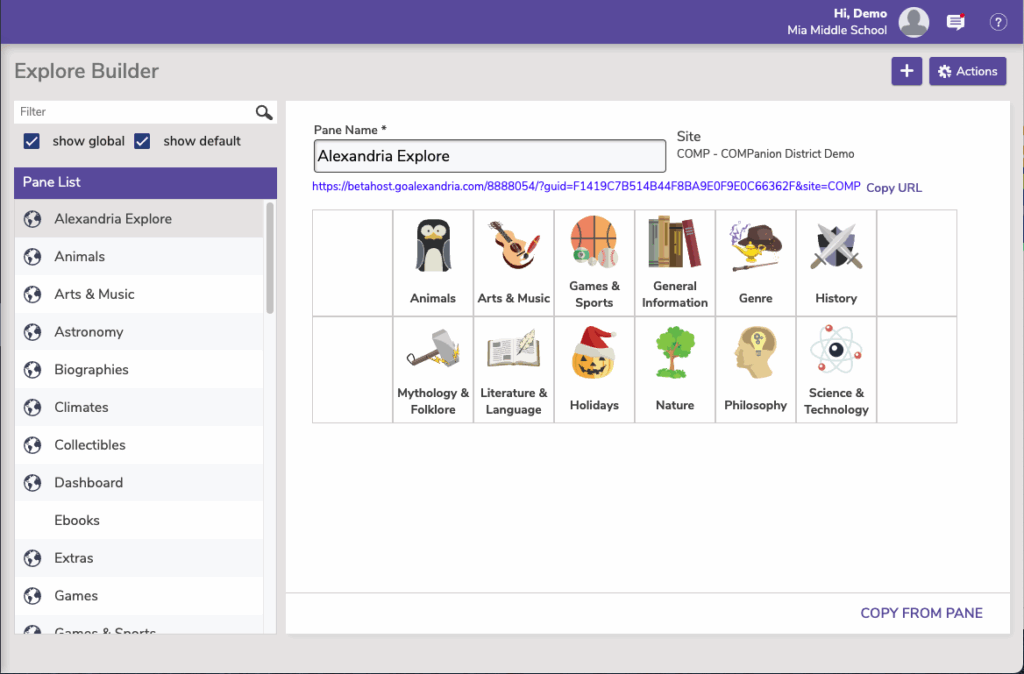
Task: Click the Copy URL link
Action: (894, 187)
